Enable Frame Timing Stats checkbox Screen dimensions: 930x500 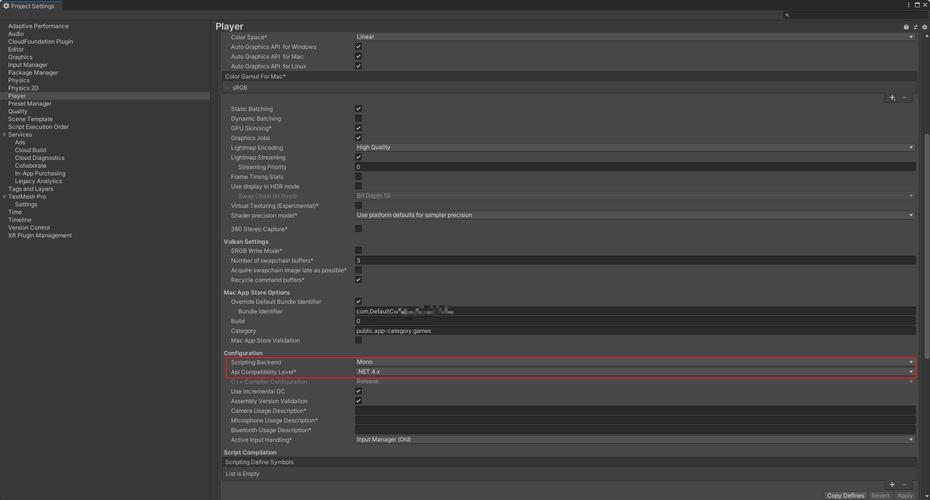[358, 177]
